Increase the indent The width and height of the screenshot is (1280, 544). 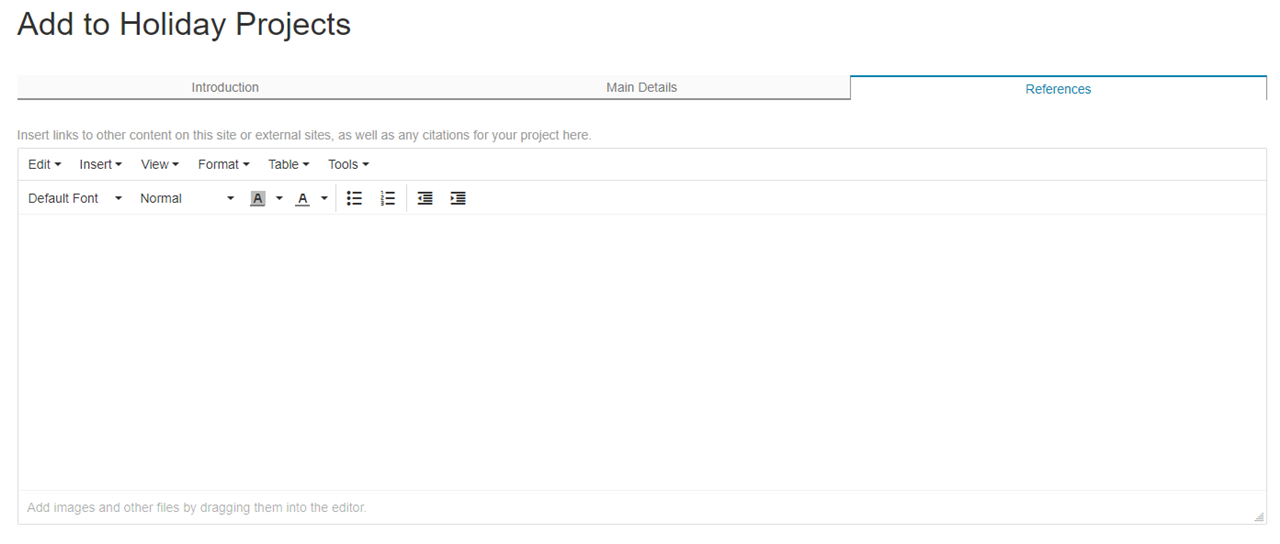458,198
